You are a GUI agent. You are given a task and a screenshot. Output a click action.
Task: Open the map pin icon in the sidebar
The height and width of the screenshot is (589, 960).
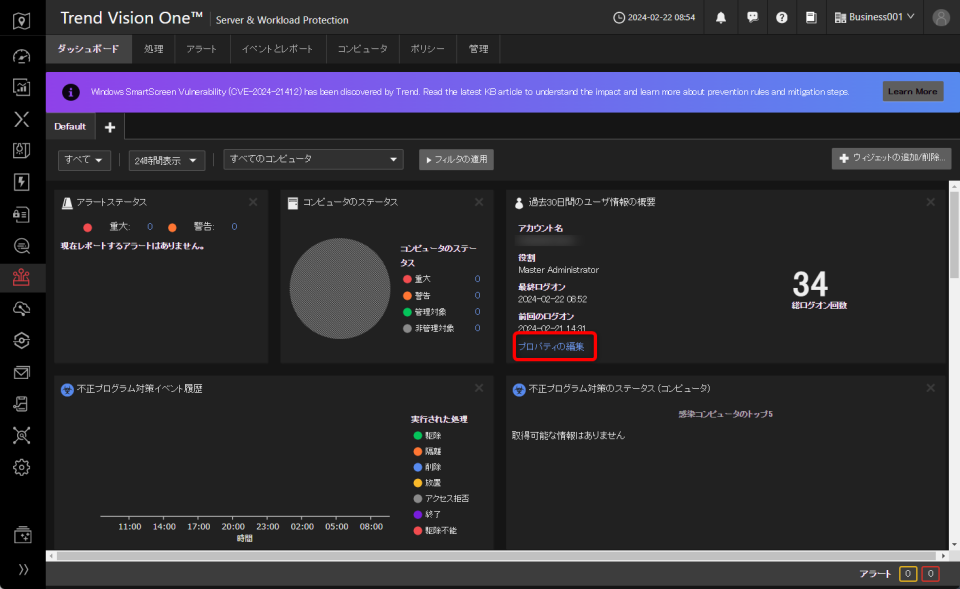(21, 21)
